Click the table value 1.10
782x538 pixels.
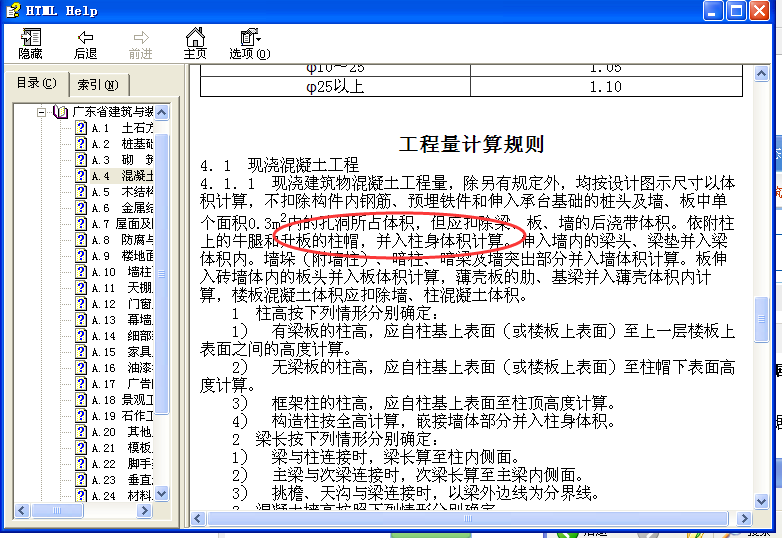click(605, 87)
